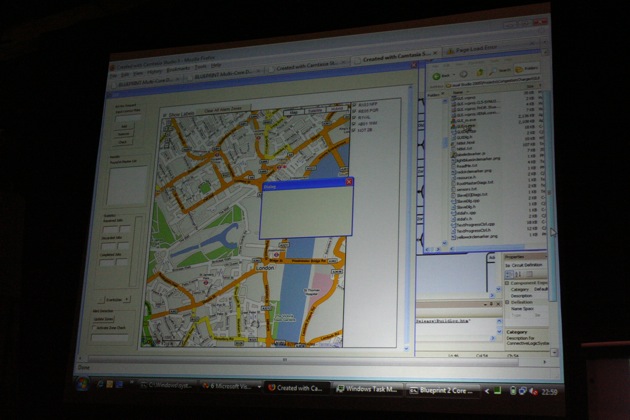
Task: Click the Back button in the Explorer window
Action: click(442, 76)
